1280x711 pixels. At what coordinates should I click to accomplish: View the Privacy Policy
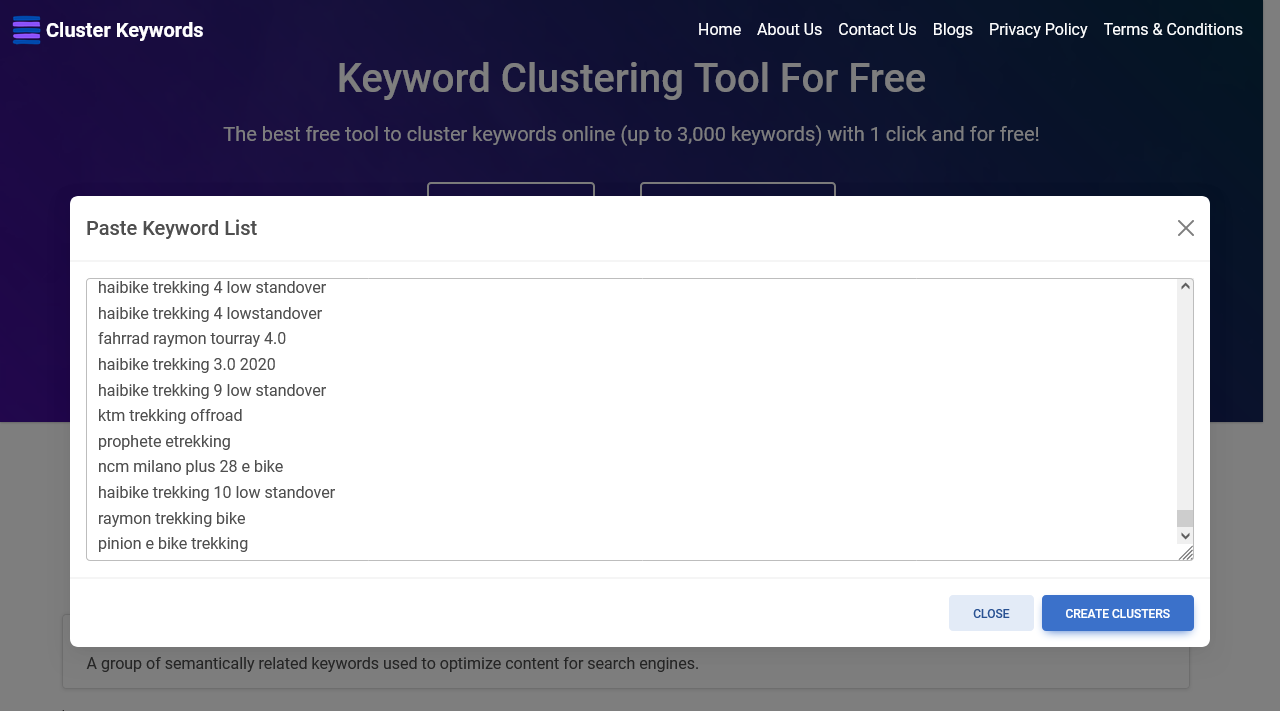[x=1038, y=30]
